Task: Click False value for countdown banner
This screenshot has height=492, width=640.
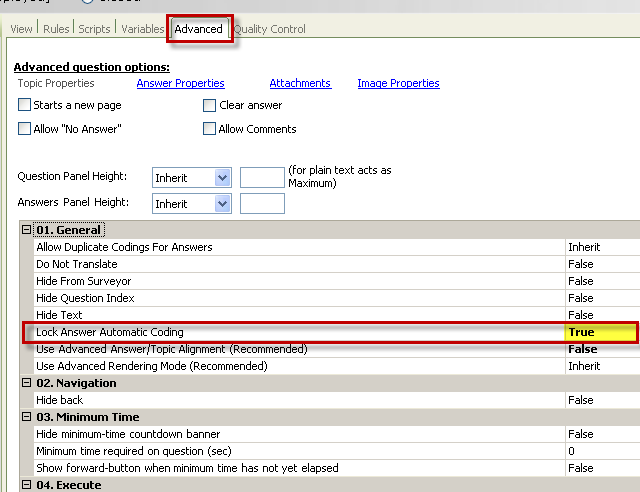Action: 603,434
